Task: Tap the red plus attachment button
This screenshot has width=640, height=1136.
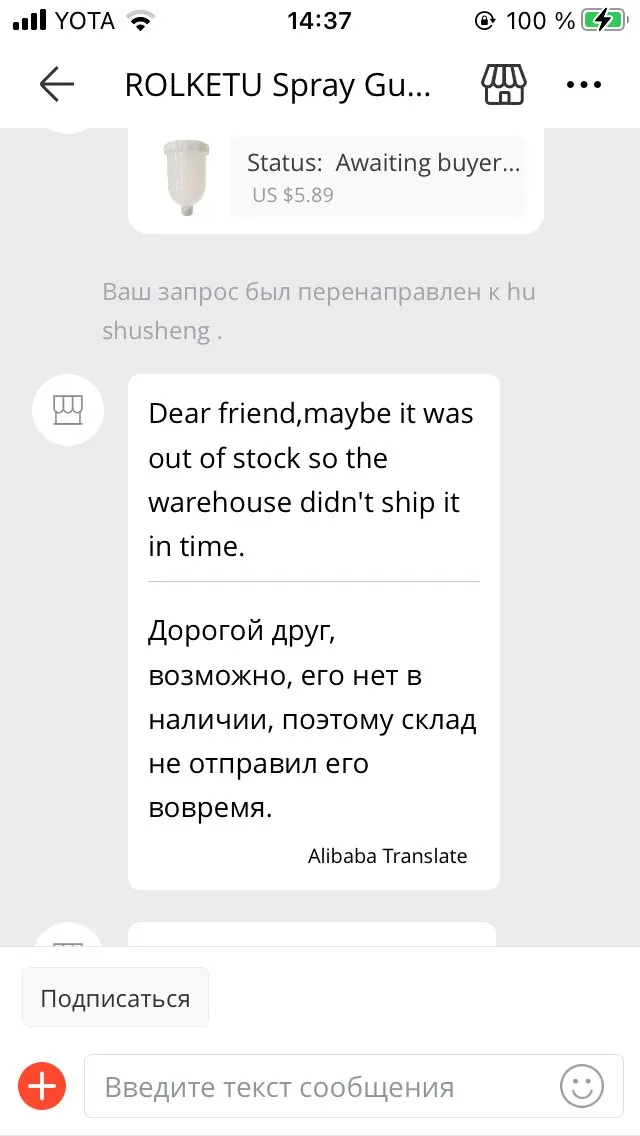Action: pos(43,1085)
